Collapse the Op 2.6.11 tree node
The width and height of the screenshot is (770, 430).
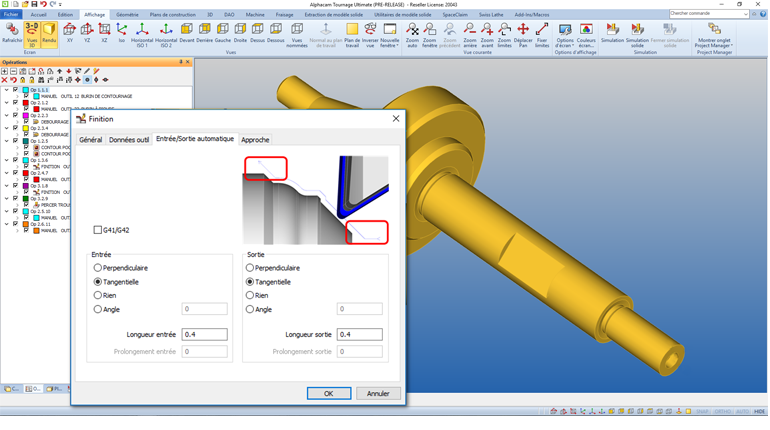click(x=6, y=224)
